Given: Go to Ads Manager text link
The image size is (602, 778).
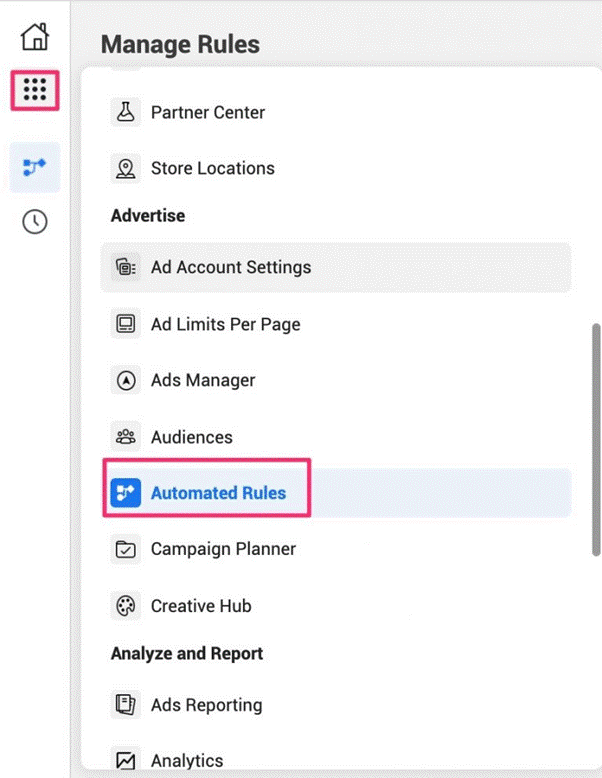Looking at the screenshot, I should (203, 380).
